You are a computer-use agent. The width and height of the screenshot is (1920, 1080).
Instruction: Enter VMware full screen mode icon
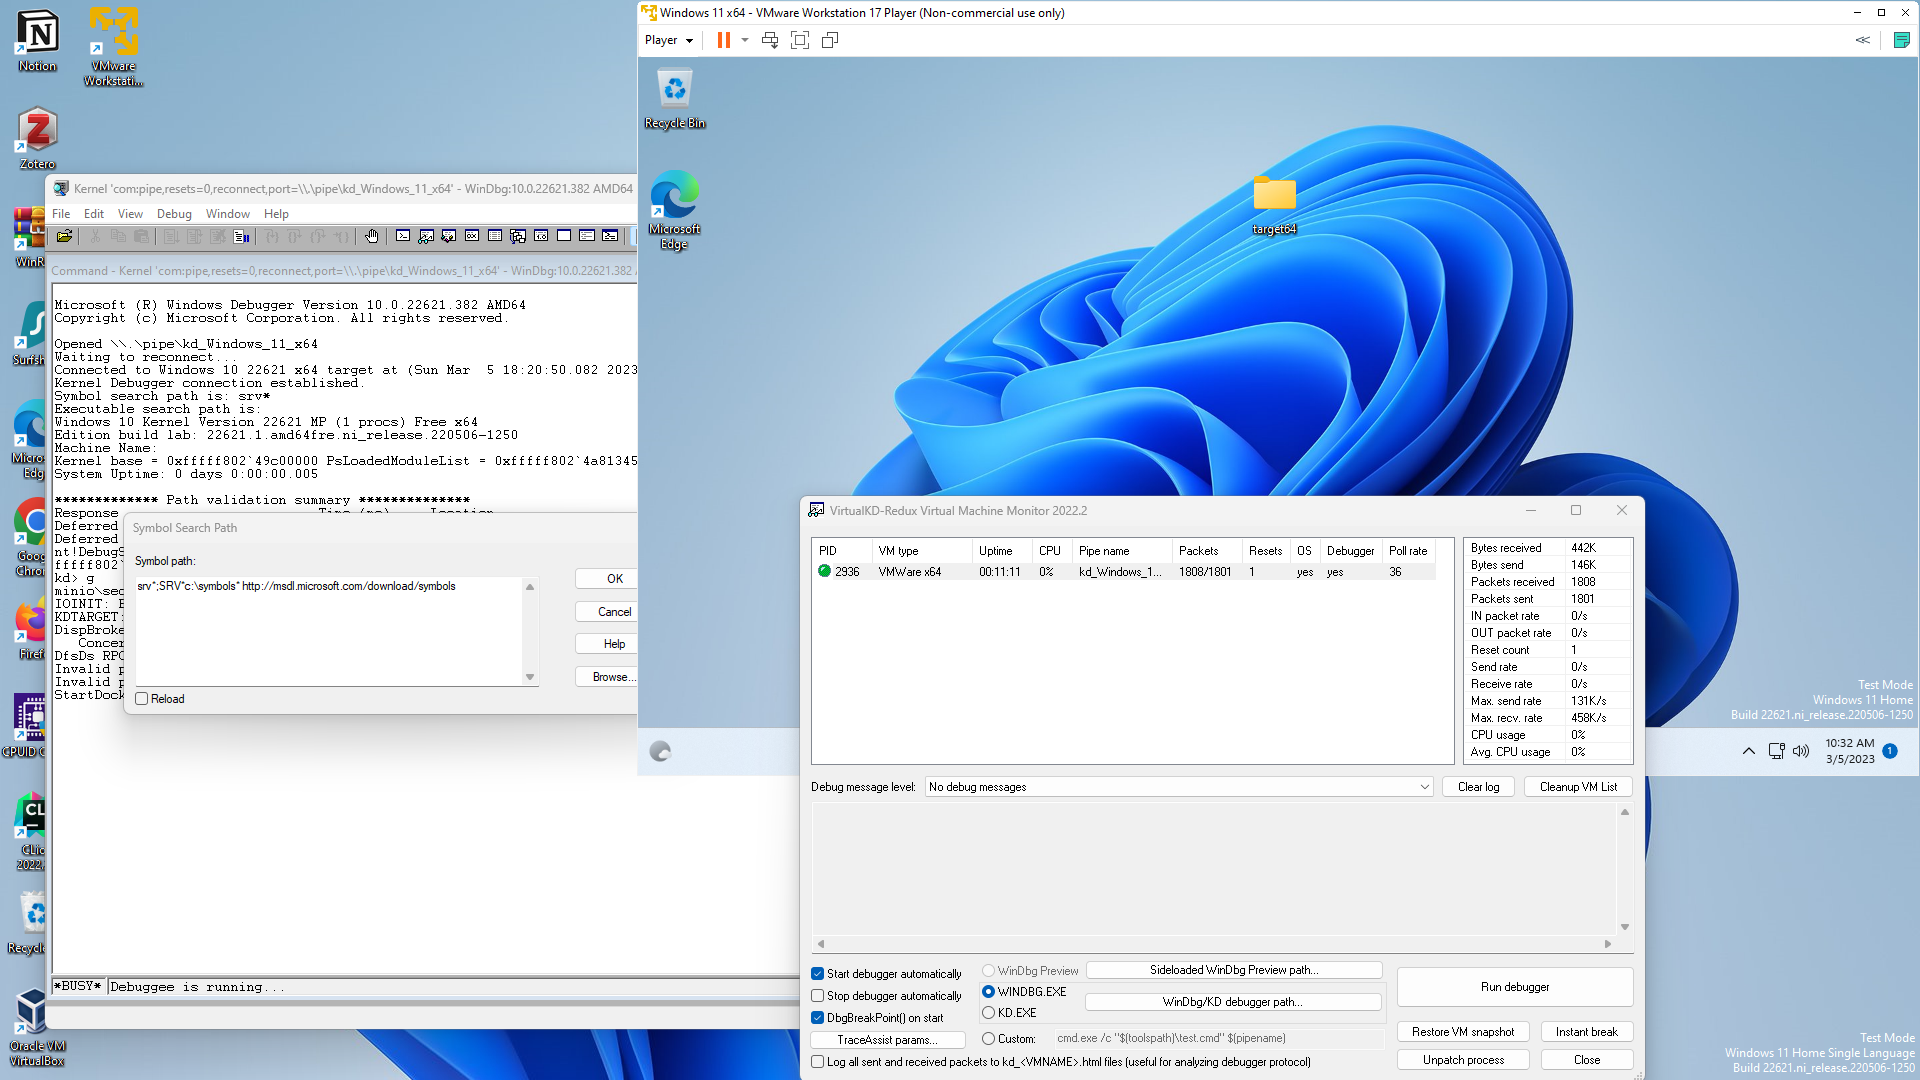800,40
